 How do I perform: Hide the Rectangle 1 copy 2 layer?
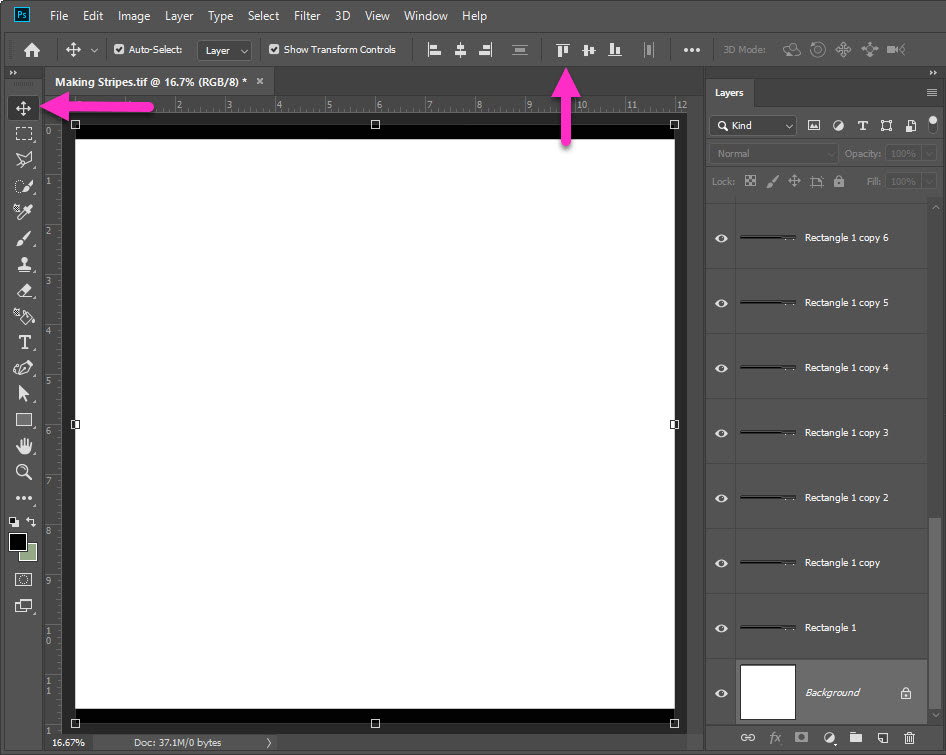721,498
